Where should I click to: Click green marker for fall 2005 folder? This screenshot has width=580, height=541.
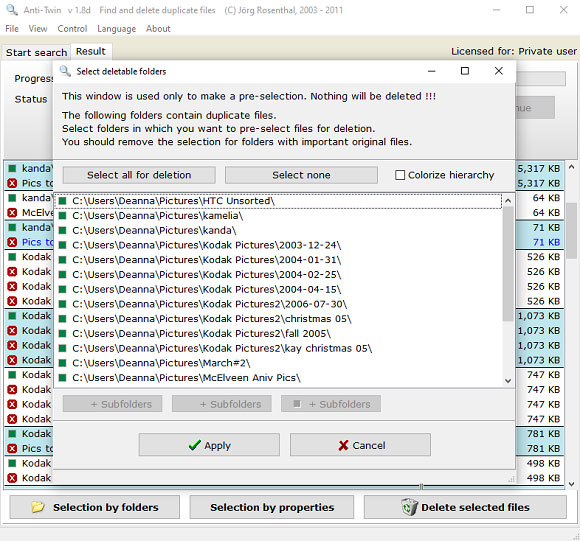point(63,334)
